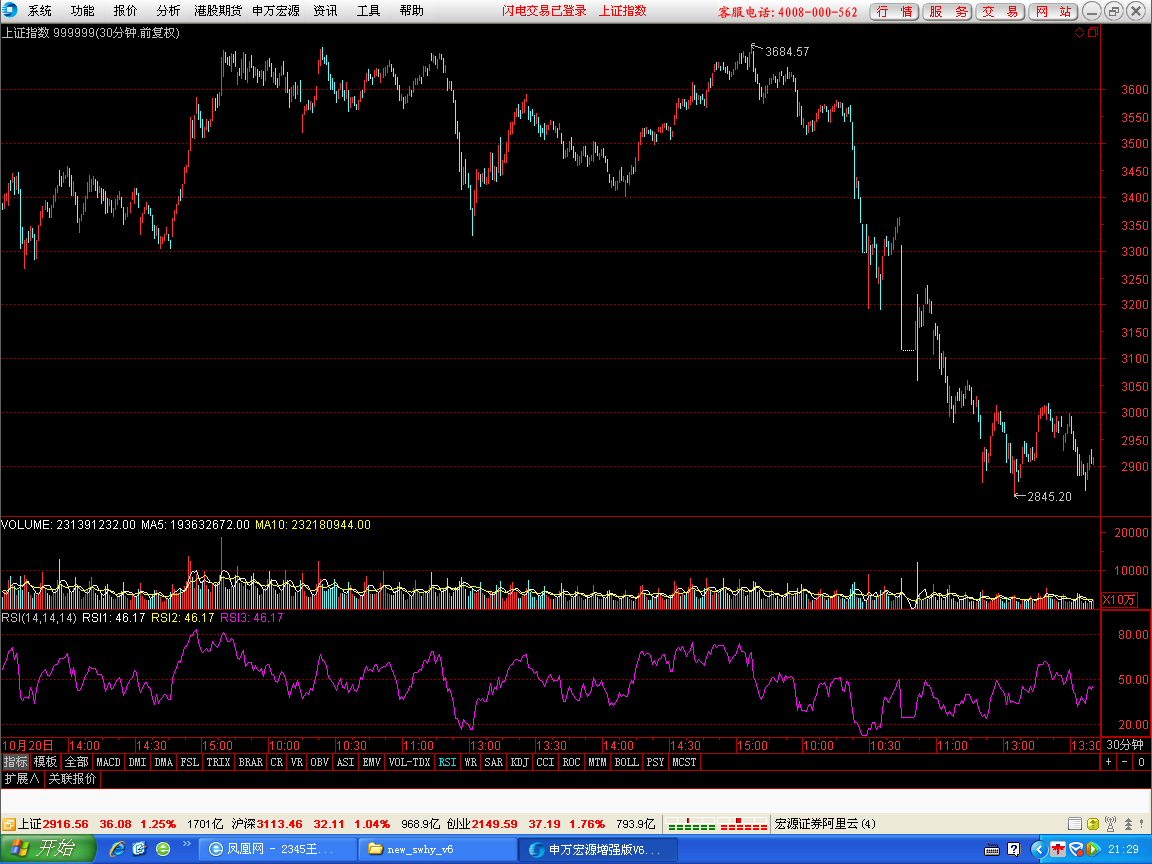Click the yellow upload icon in the status bar

pos(1092,824)
